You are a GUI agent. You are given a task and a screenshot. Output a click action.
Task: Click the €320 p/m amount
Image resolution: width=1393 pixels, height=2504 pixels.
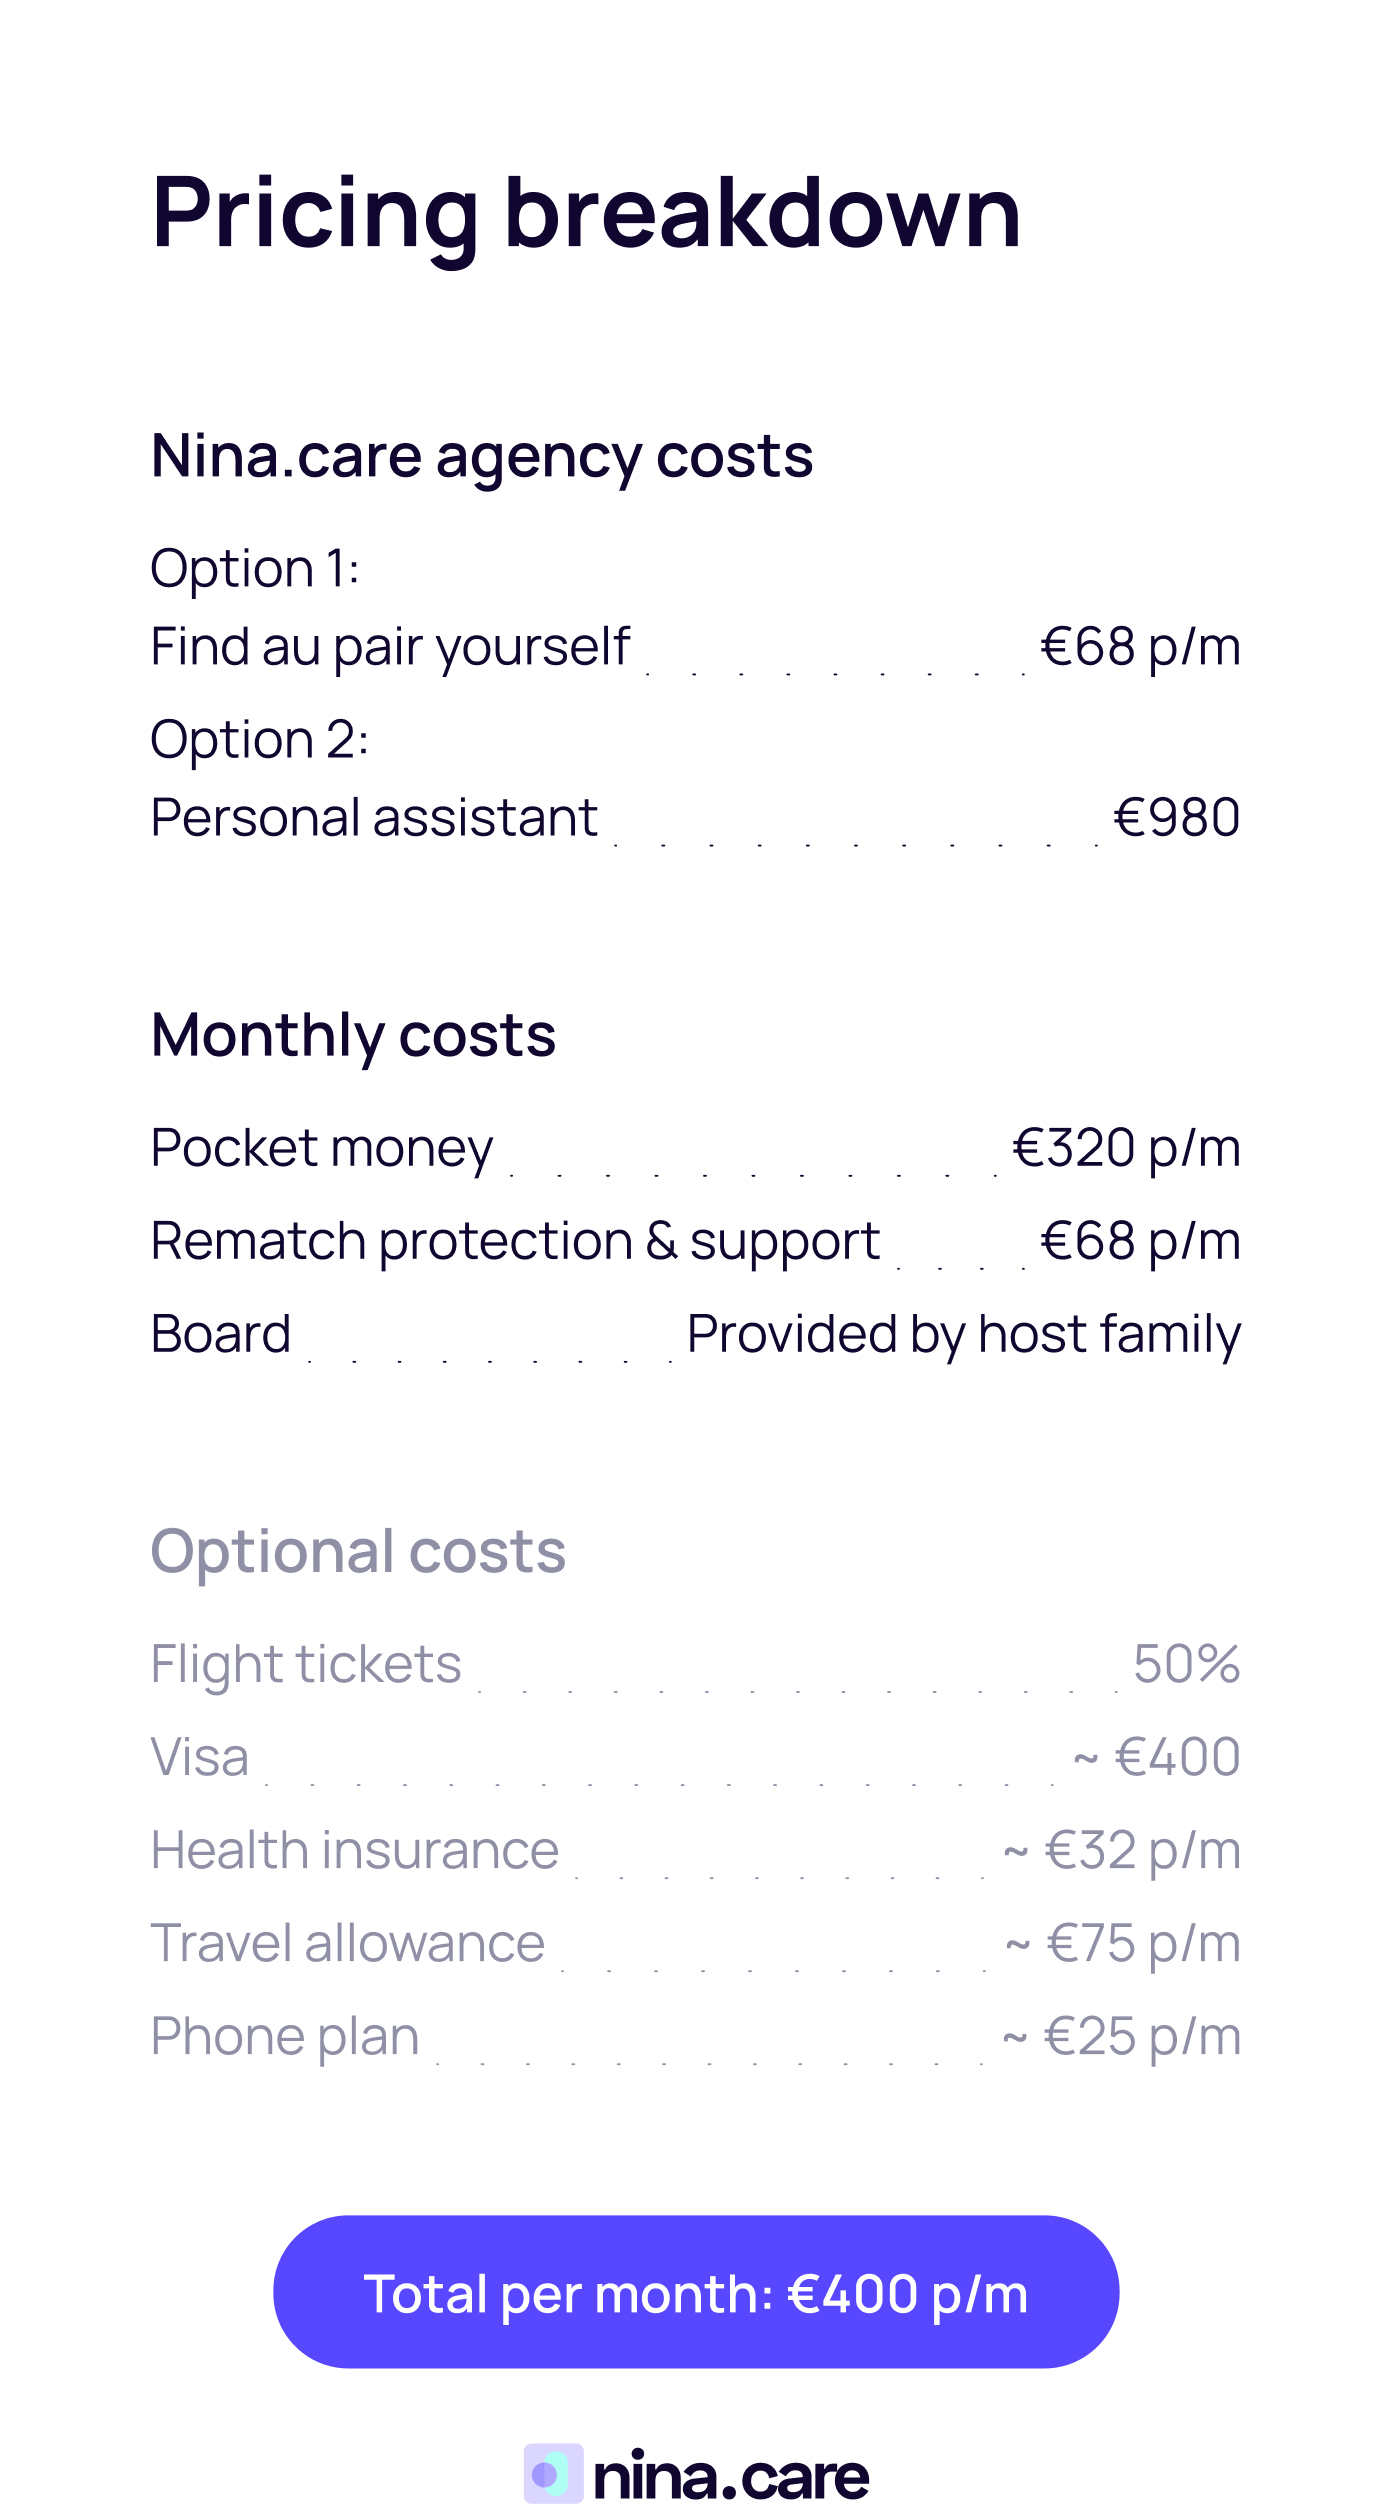[1126, 1147]
